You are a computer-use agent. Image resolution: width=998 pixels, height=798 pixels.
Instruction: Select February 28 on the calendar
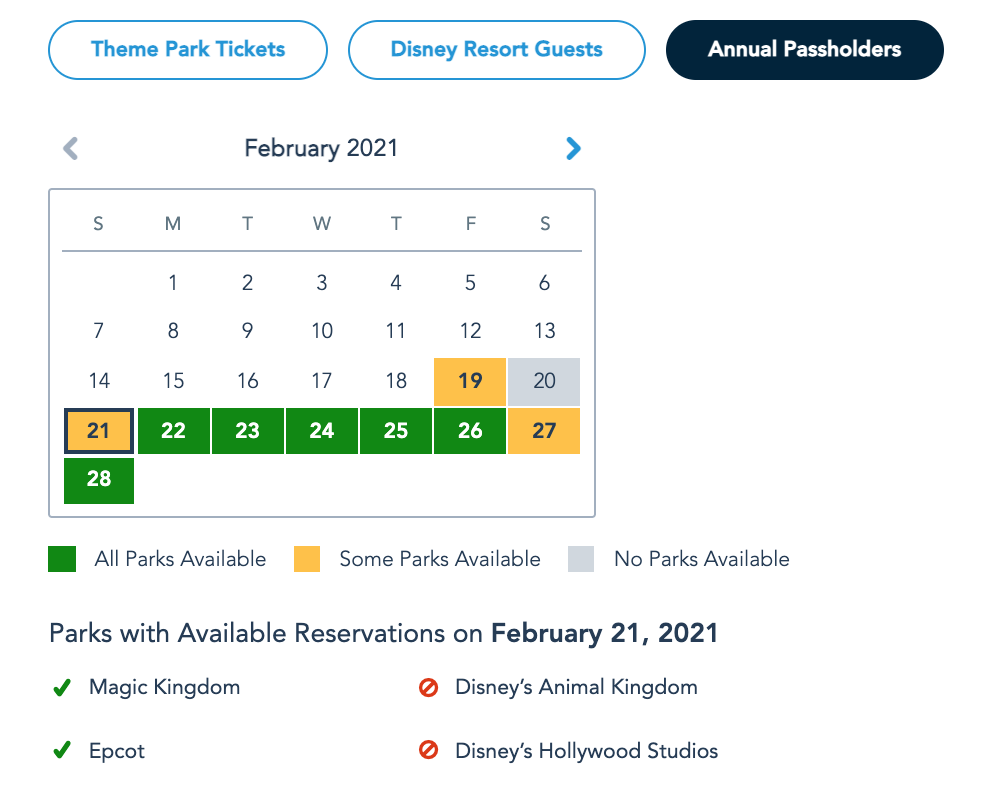pos(99,479)
